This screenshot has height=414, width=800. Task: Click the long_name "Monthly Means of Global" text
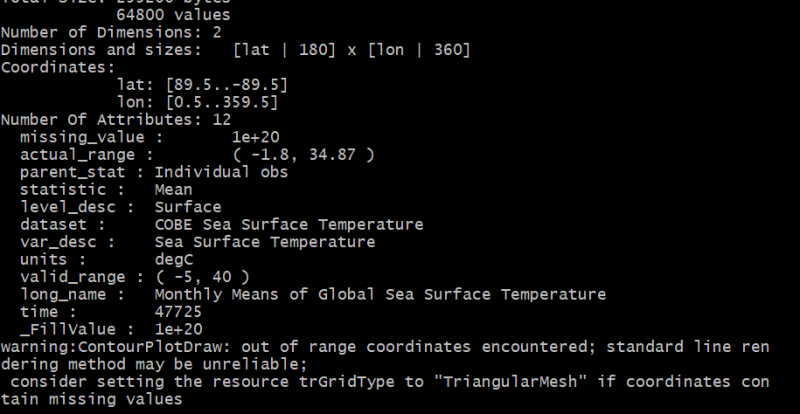(x=263, y=294)
